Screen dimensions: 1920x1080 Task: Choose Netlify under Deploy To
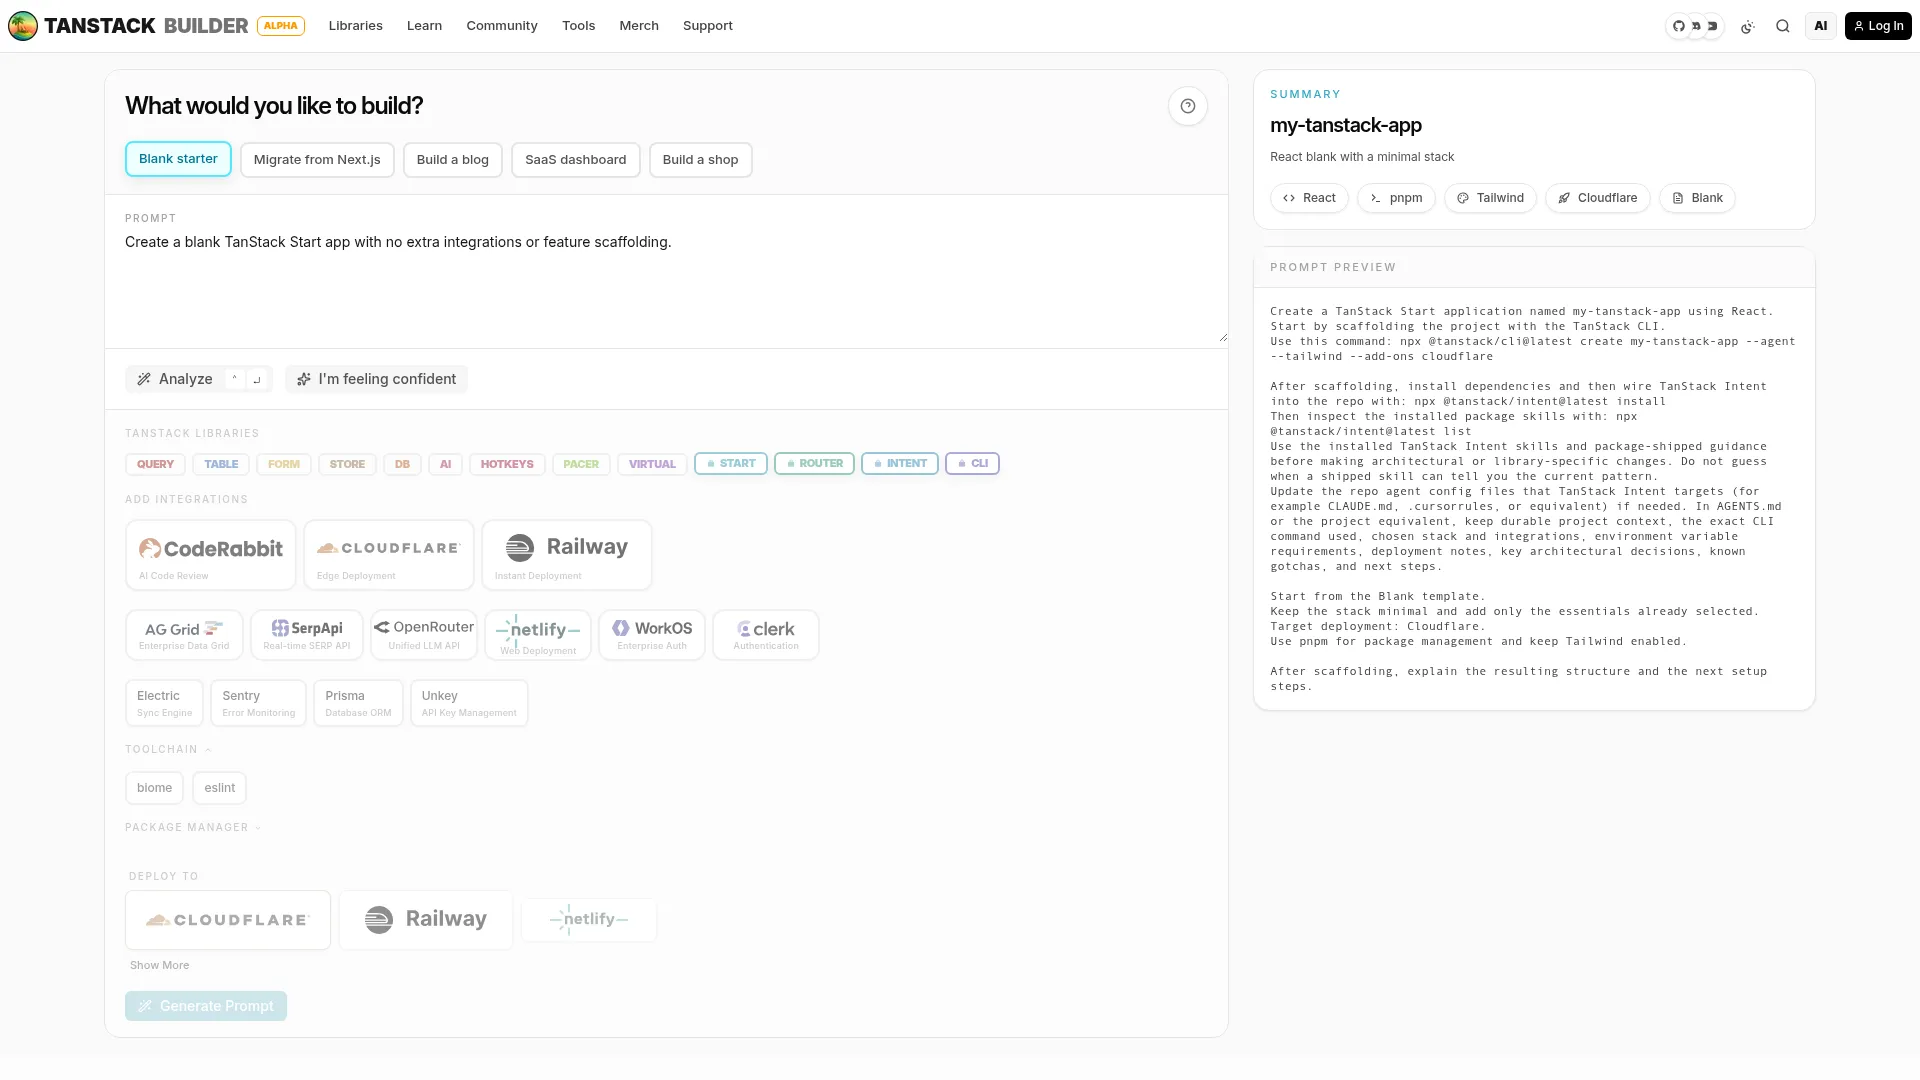pos(589,920)
